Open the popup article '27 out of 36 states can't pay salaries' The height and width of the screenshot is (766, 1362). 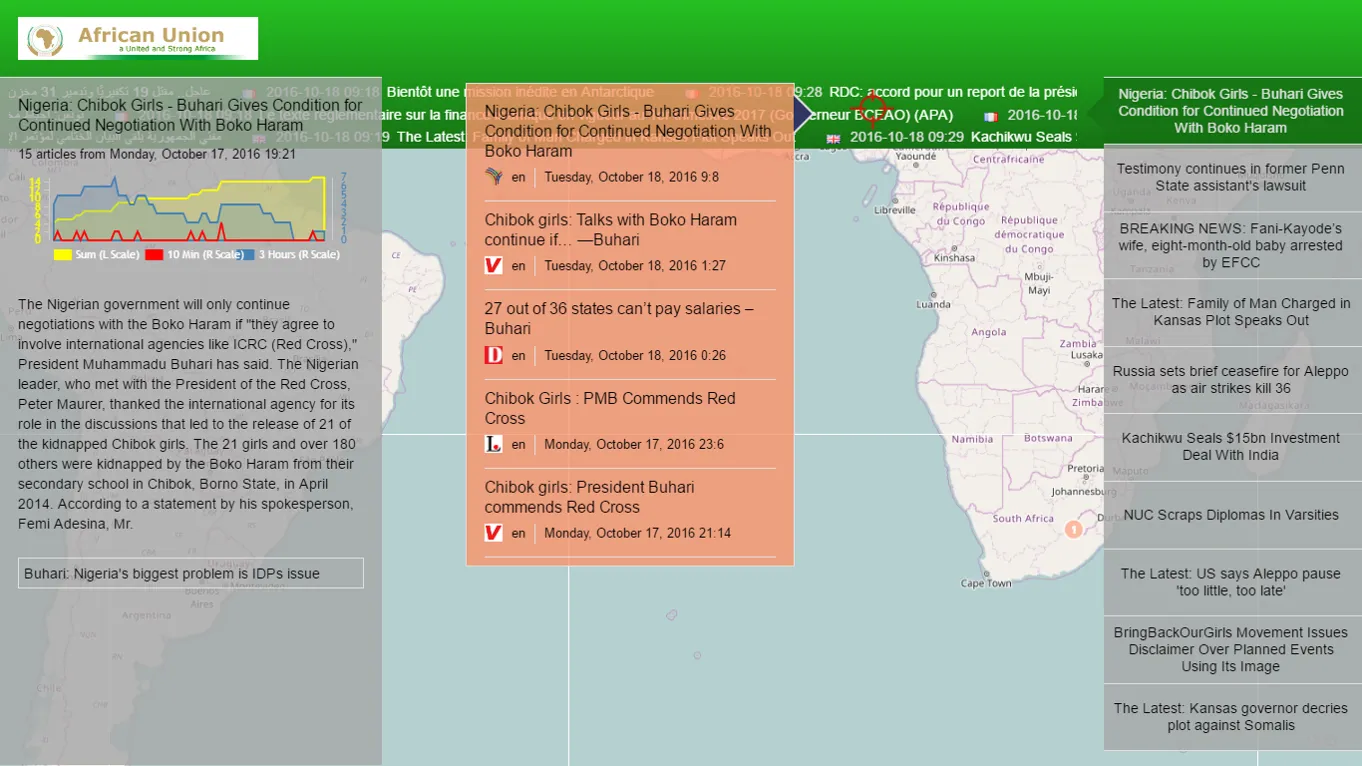click(619, 319)
